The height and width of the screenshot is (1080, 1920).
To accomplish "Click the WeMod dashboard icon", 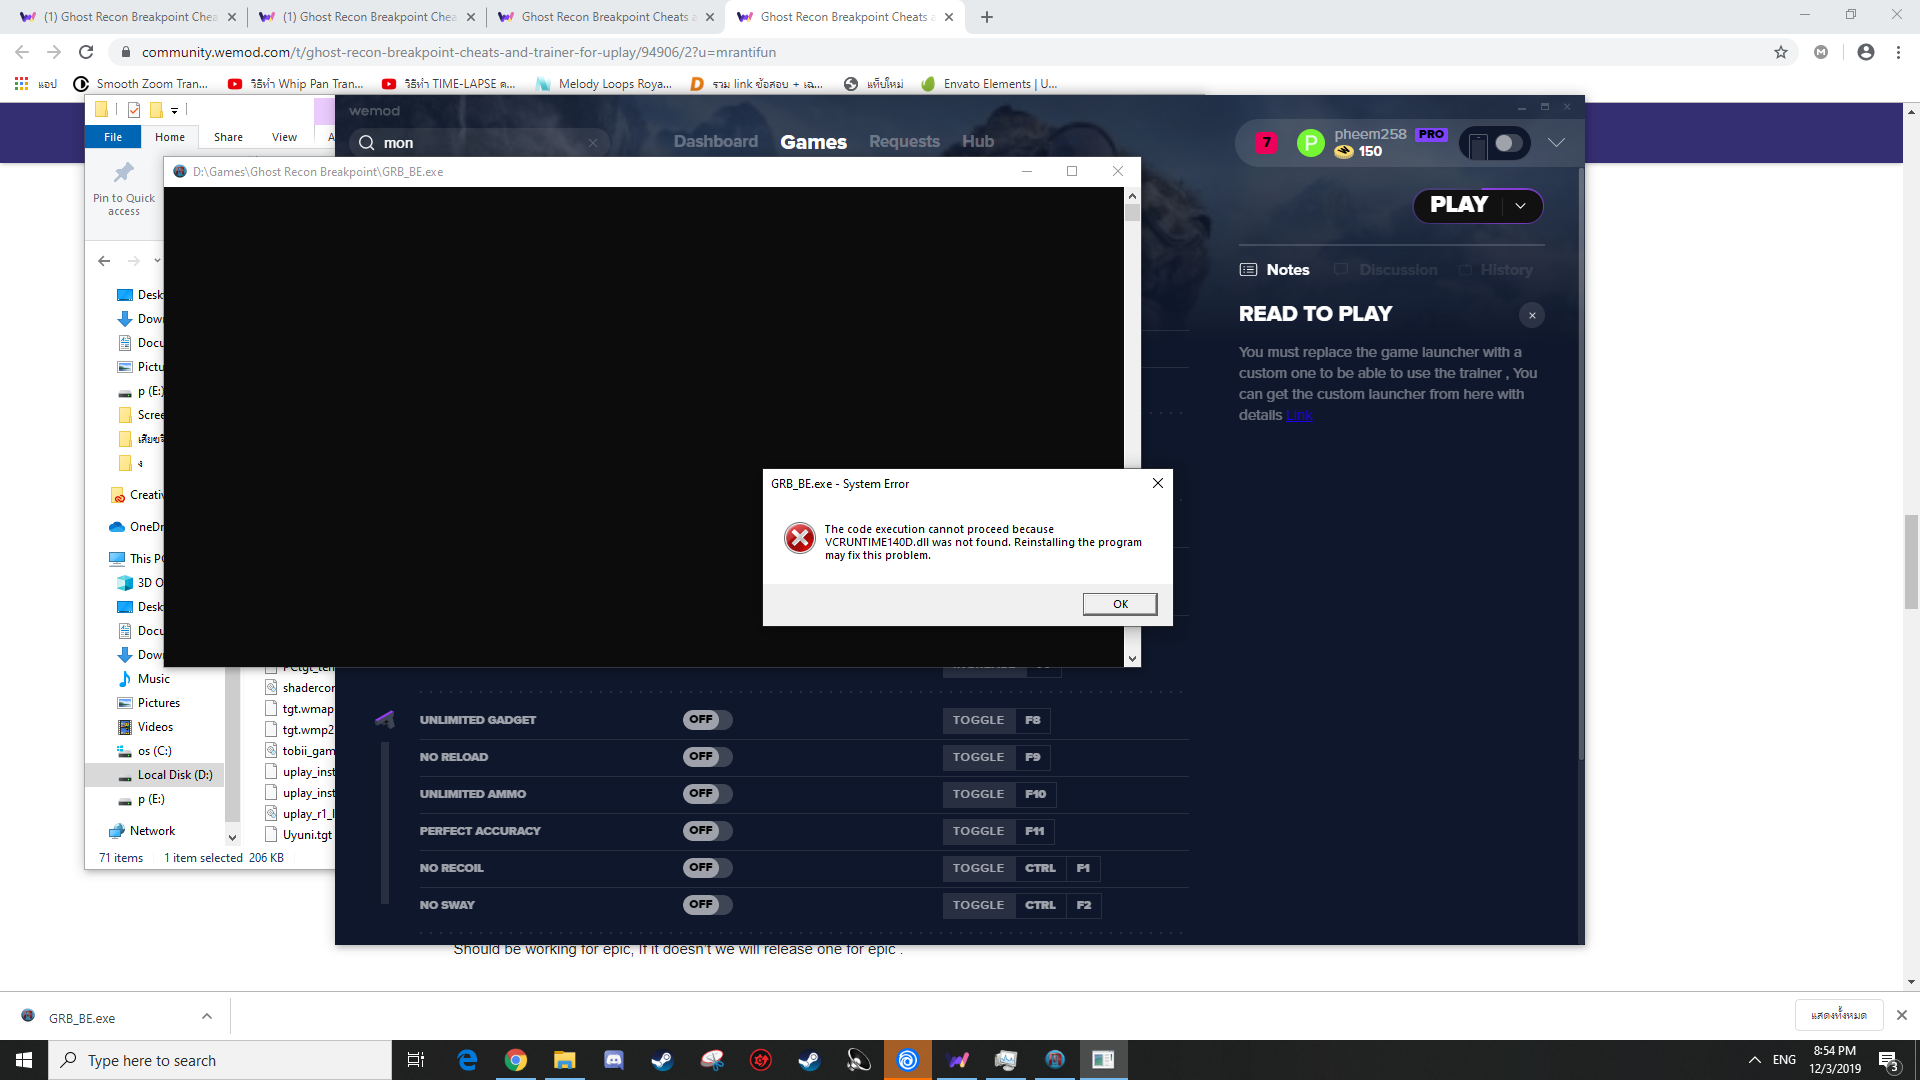I will click(x=715, y=141).
